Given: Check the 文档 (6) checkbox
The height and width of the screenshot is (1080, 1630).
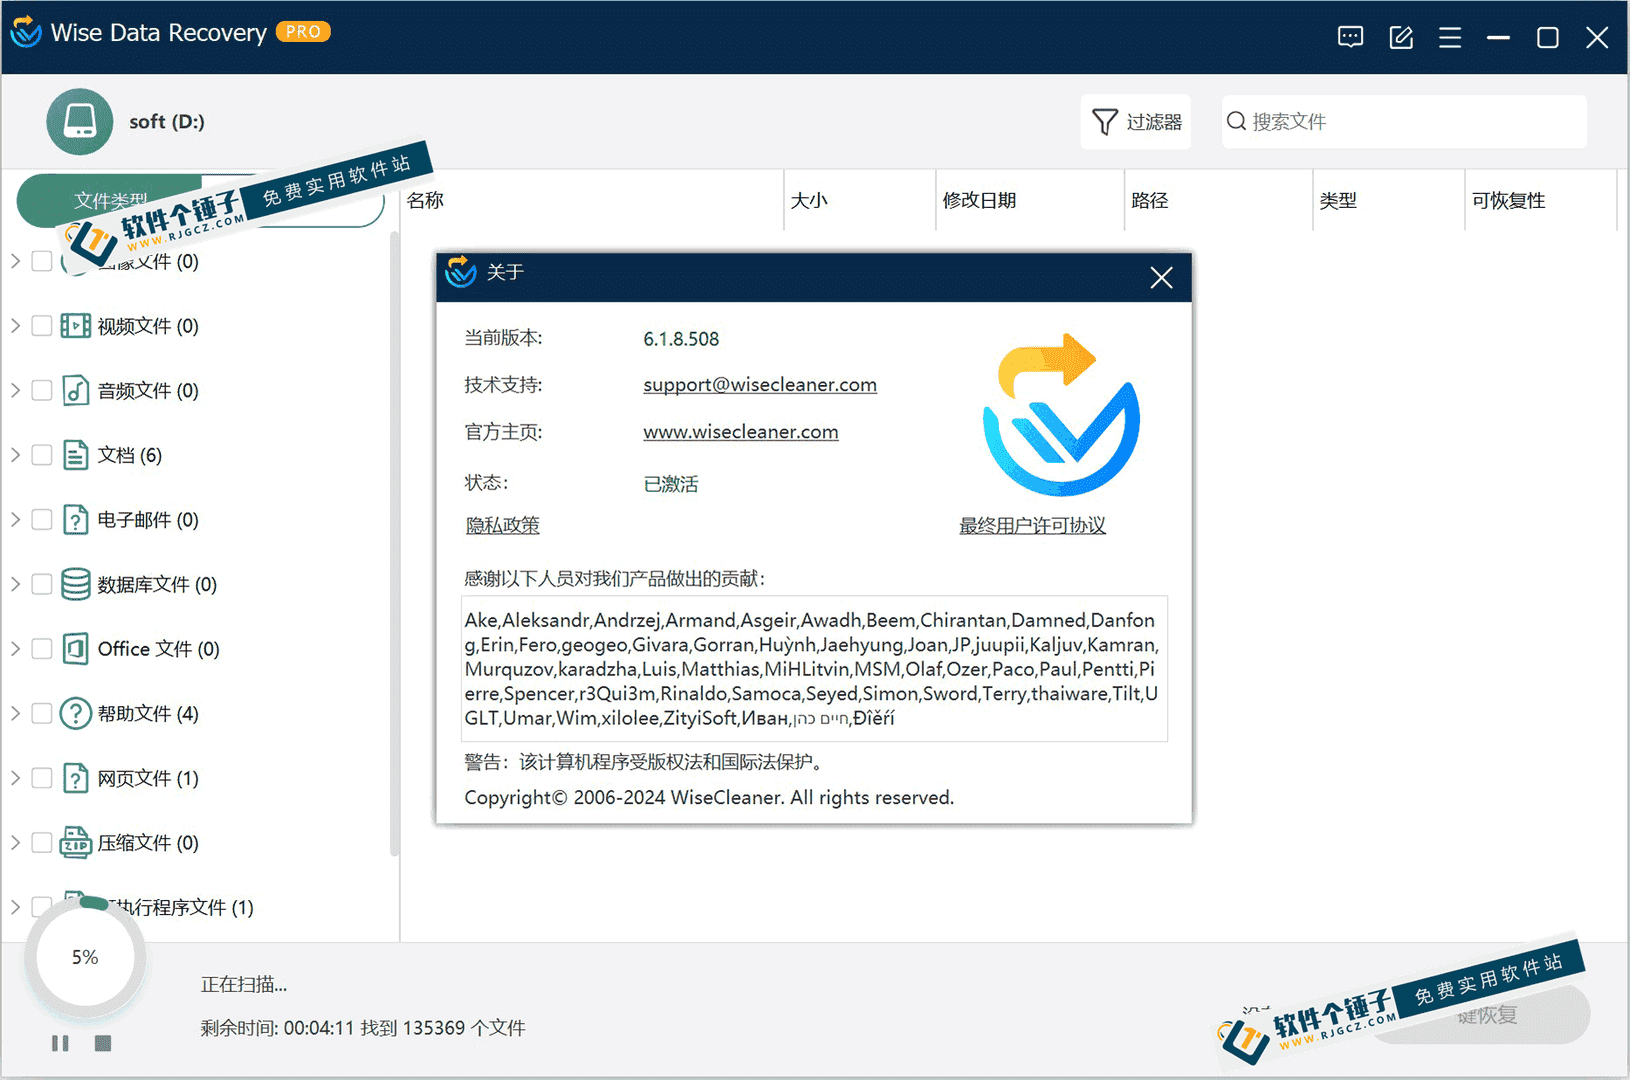Looking at the screenshot, I should coord(41,454).
